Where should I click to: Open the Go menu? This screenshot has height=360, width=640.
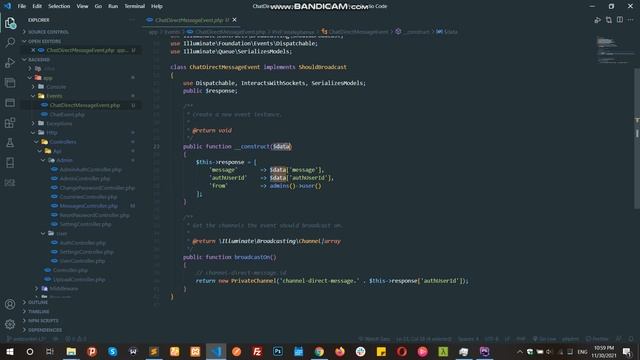(98, 6)
